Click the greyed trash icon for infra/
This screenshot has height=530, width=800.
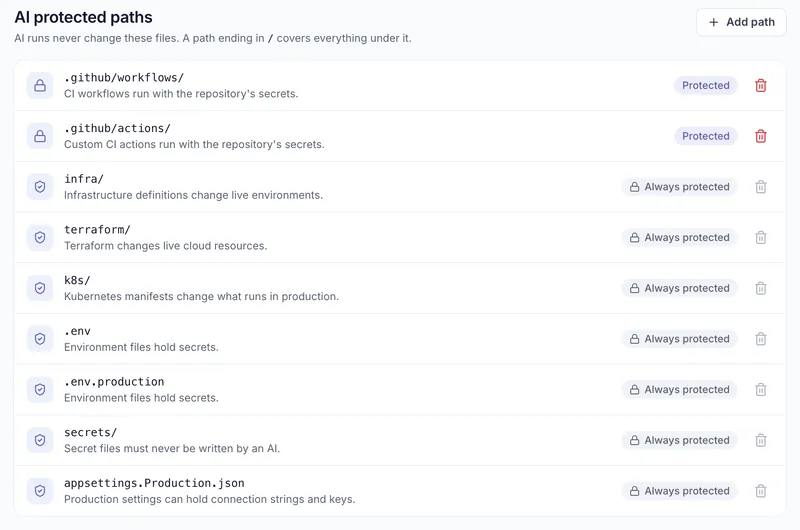coord(760,187)
